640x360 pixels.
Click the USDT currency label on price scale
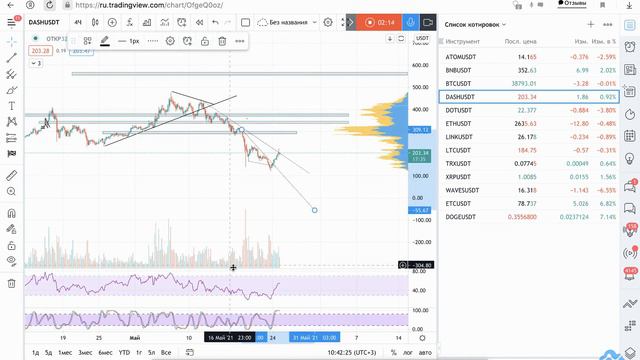click(422, 38)
